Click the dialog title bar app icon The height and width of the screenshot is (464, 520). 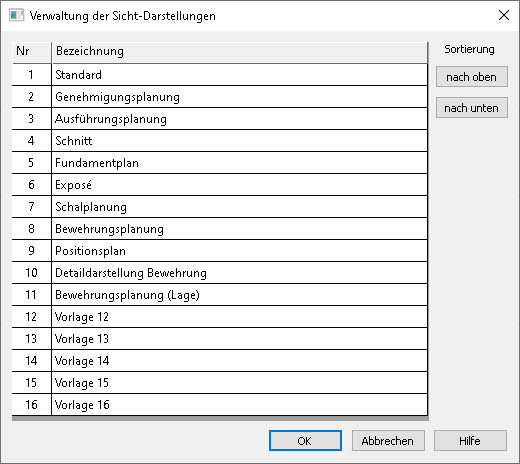pos(16,15)
